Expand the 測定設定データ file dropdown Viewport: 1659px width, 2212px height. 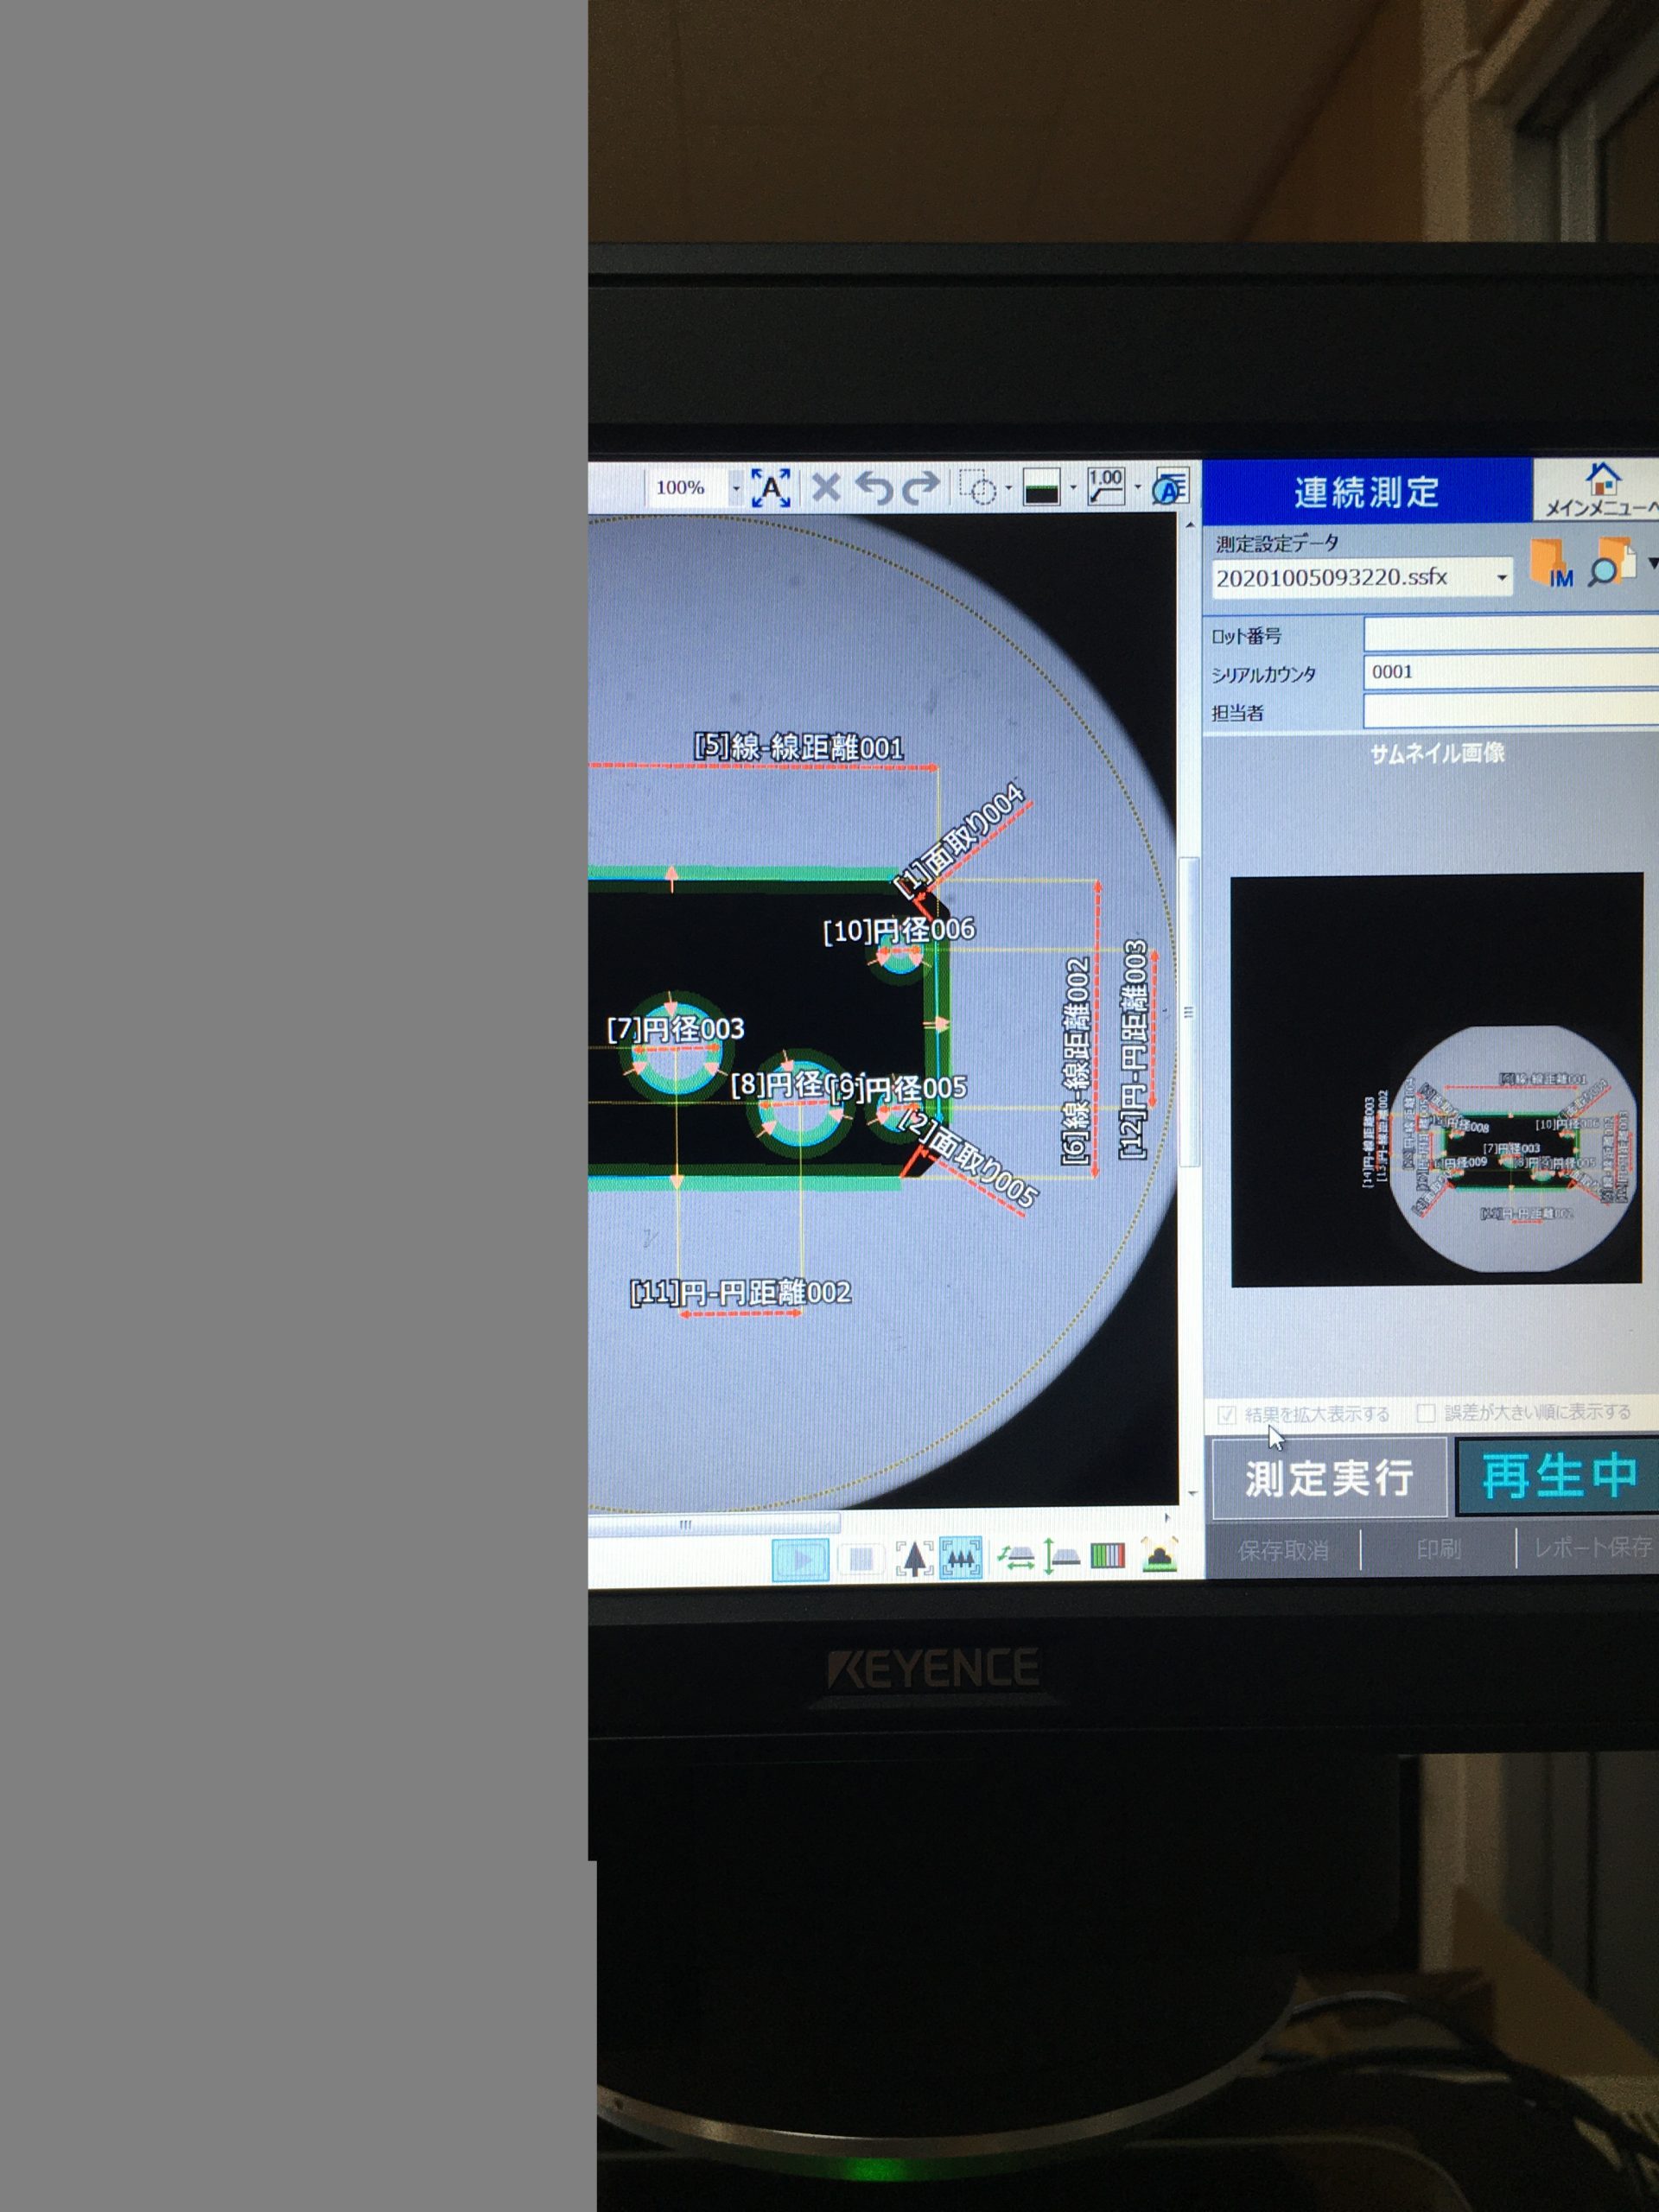click(1501, 578)
